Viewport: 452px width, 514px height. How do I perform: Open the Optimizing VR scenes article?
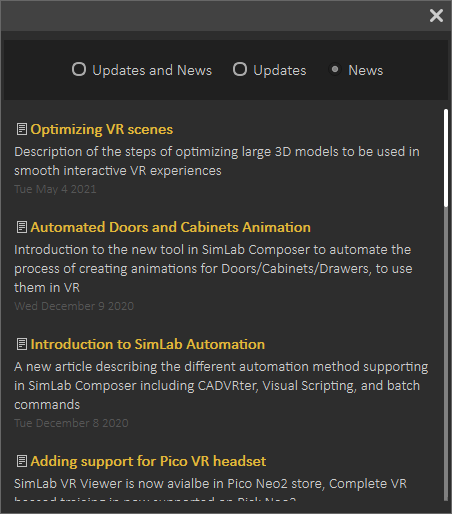point(102,129)
